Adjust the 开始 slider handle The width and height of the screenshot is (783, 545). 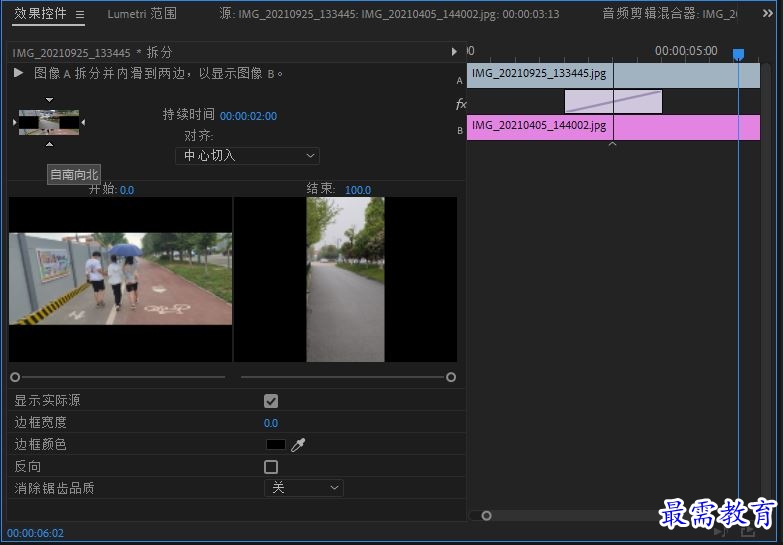coord(15,377)
